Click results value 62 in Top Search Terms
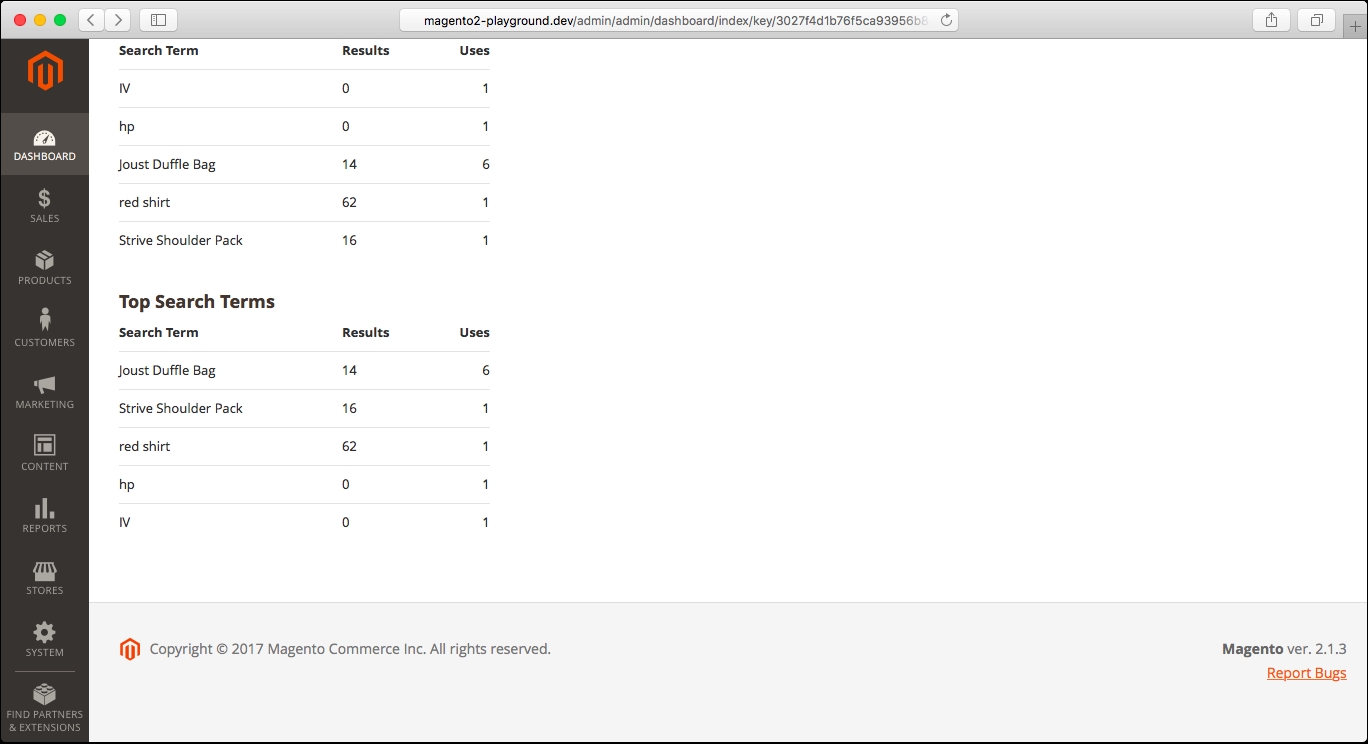1368x744 pixels. click(349, 446)
